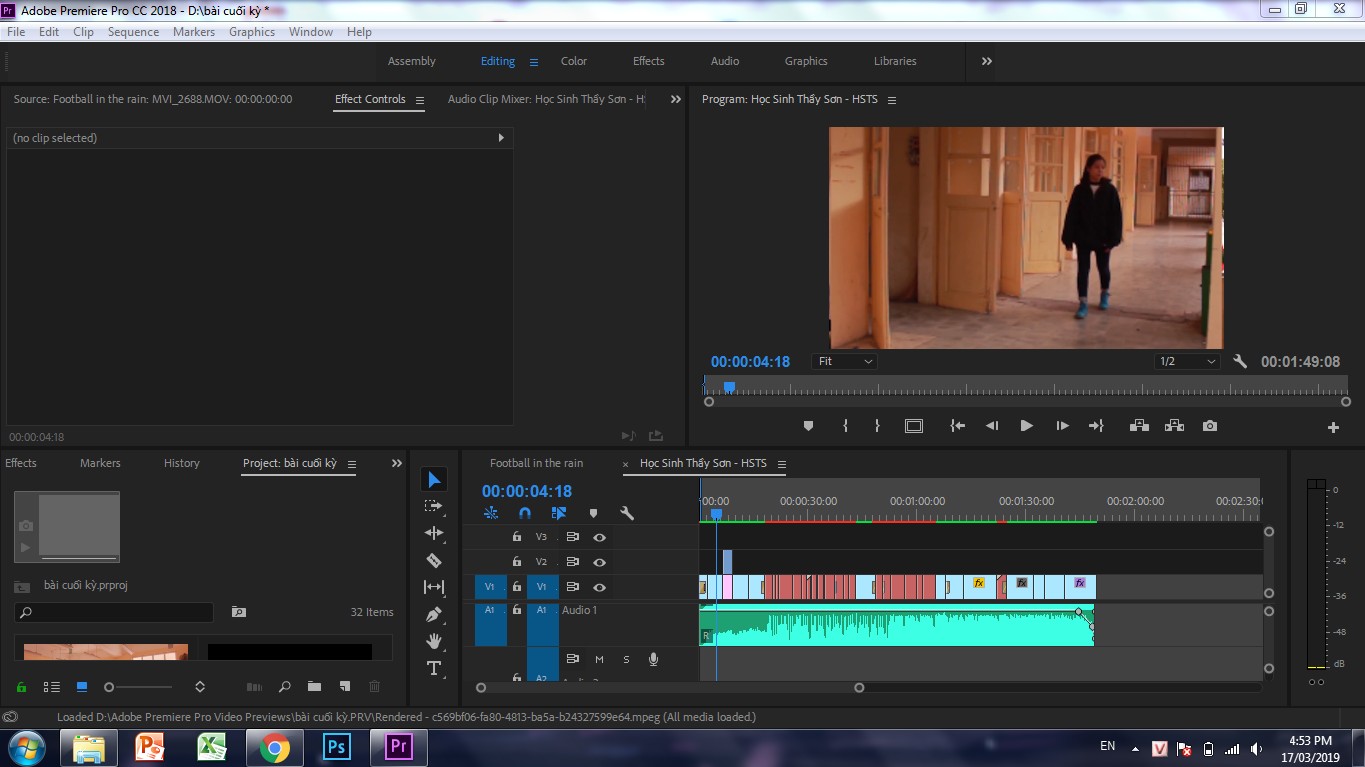Open the Sequence menu
This screenshot has width=1365, height=767.
[x=133, y=32]
